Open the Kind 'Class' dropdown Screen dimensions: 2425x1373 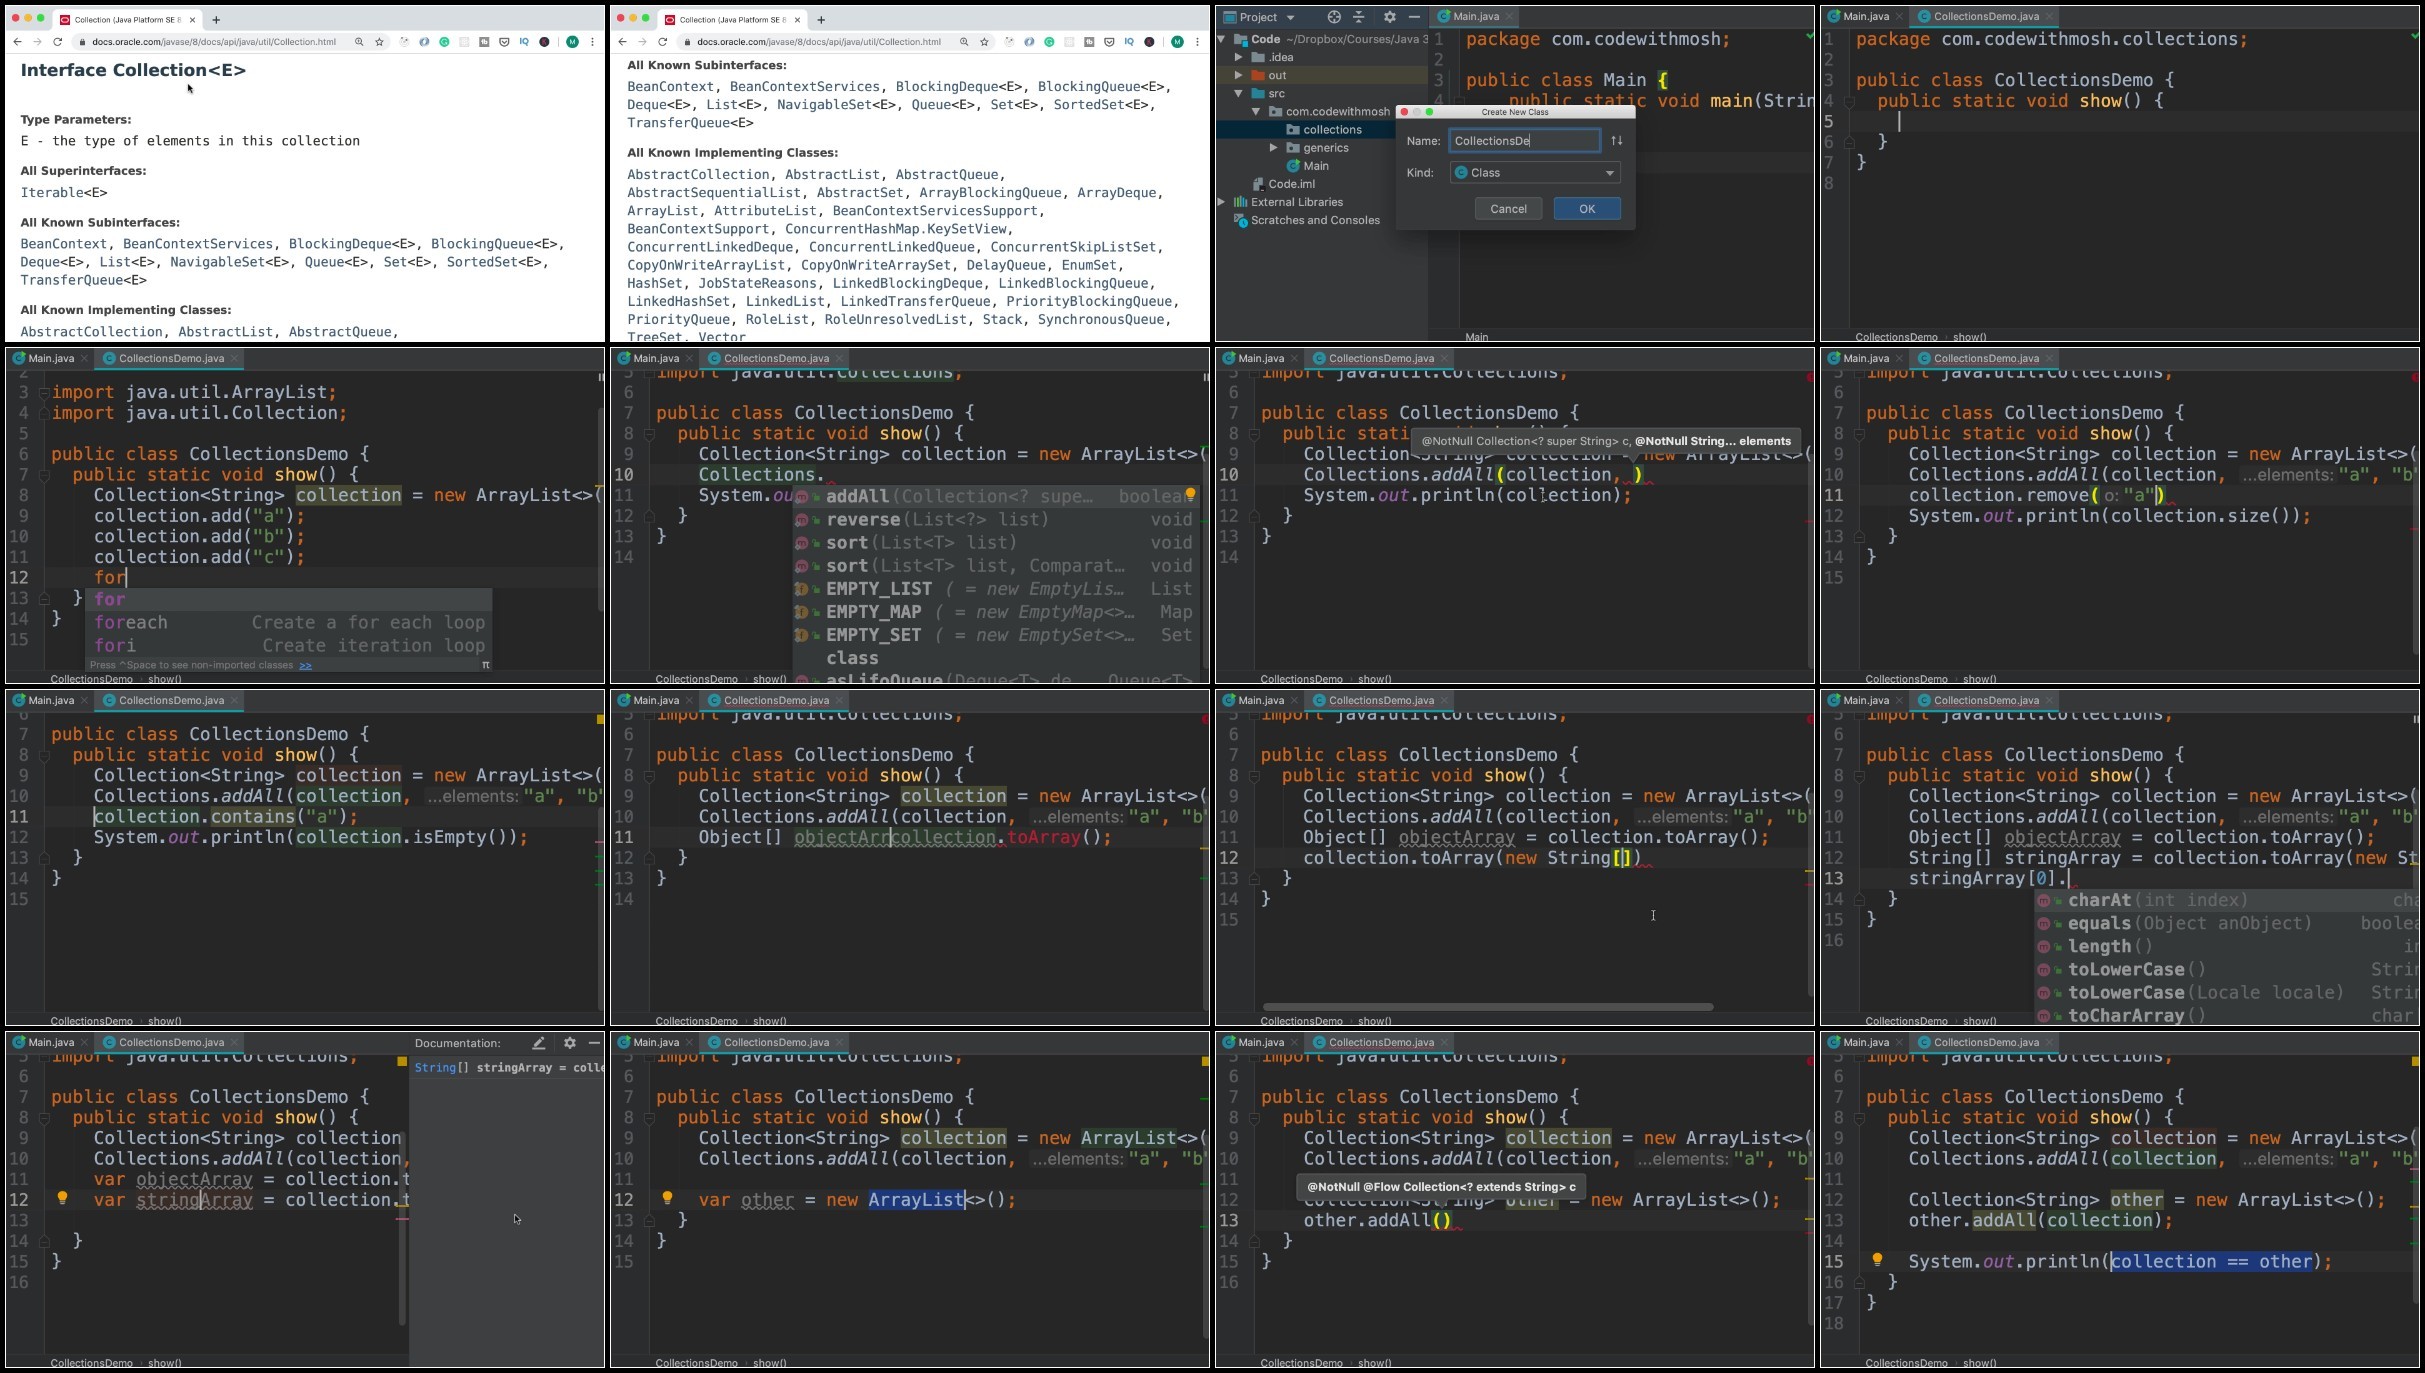click(1535, 173)
